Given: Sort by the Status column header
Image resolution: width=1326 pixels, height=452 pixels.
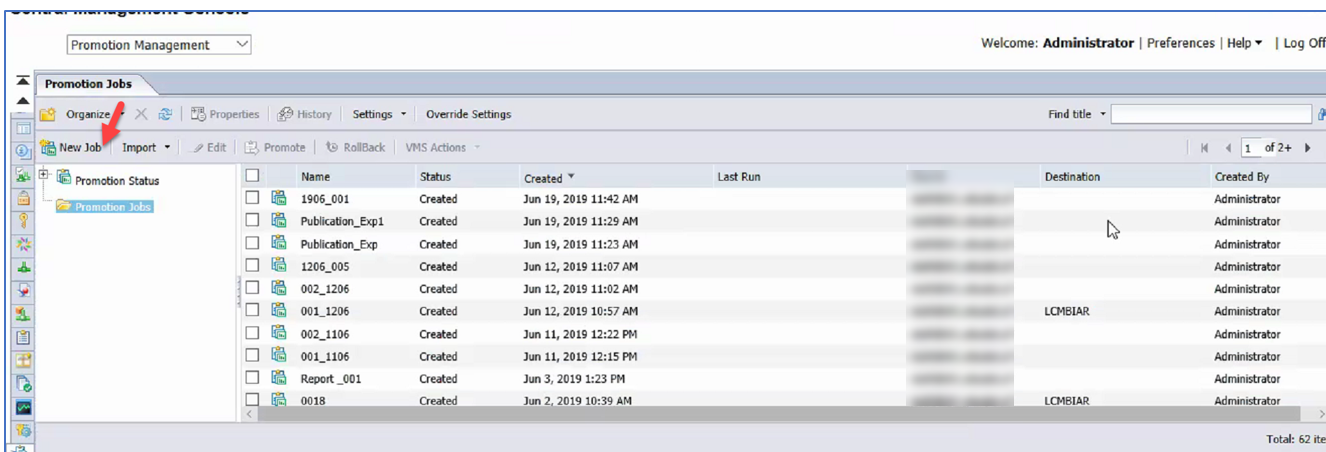Looking at the screenshot, I should click(435, 177).
